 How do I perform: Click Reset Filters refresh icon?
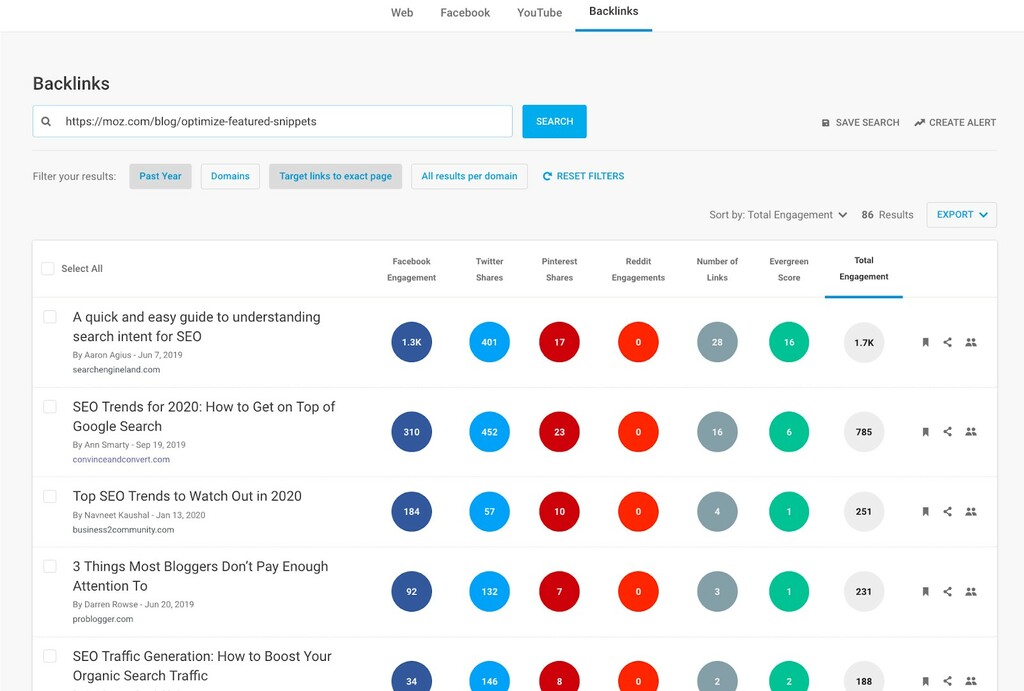(547, 176)
